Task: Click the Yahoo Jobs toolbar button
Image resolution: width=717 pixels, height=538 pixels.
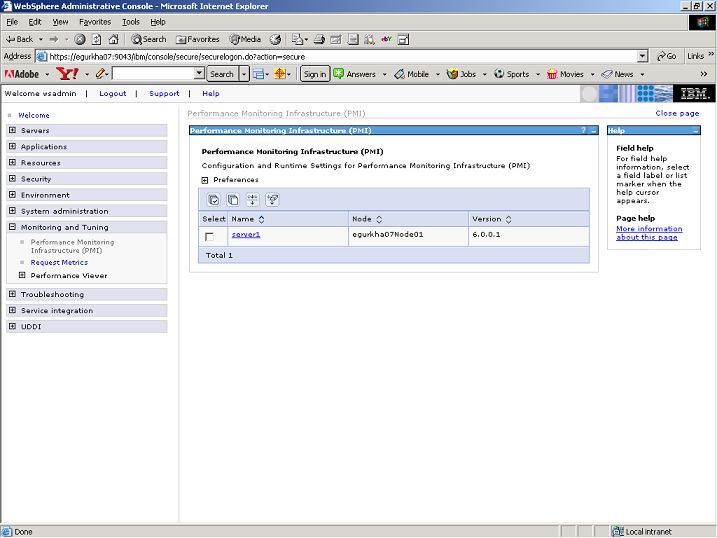Action: [461, 74]
